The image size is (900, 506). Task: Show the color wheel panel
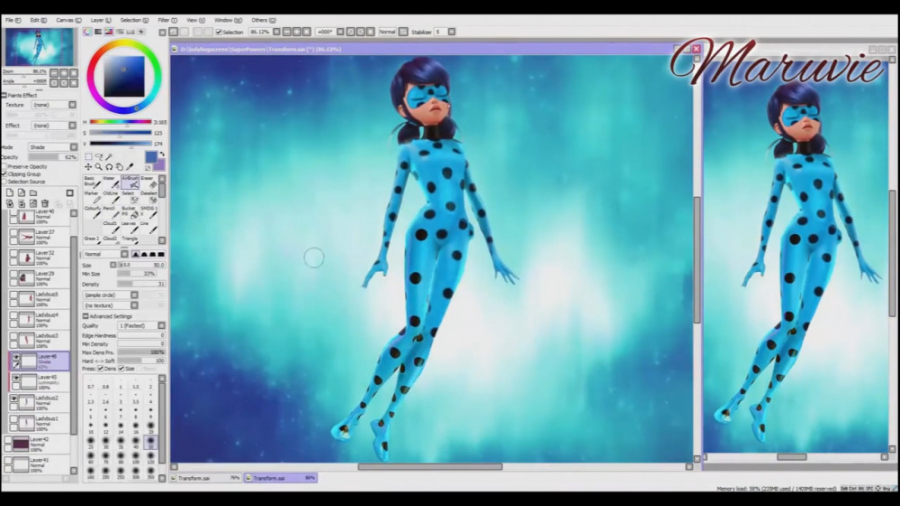87,32
